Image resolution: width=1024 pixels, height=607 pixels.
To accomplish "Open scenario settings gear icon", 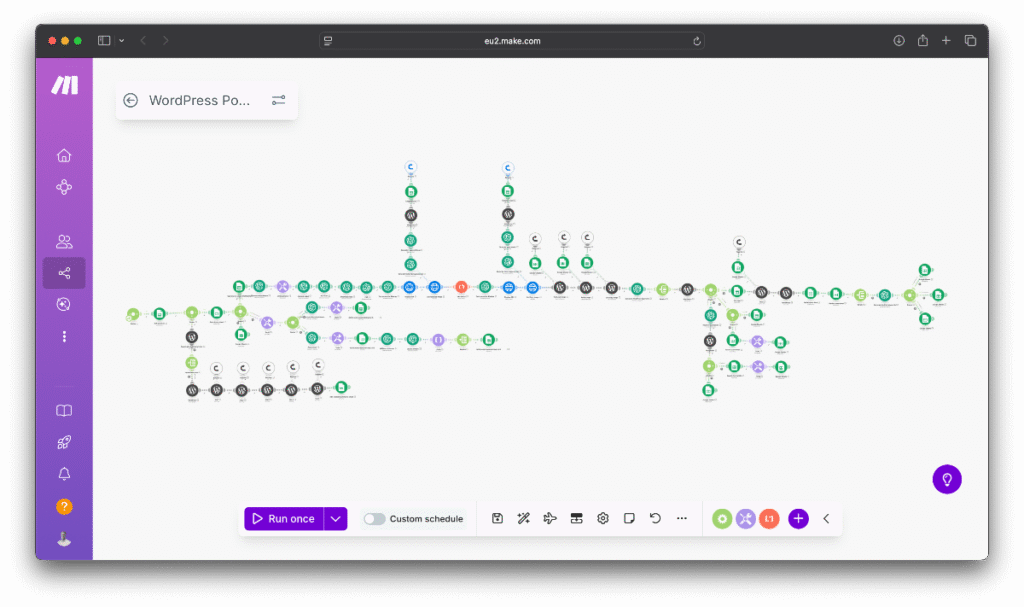I will pyautogui.click(x=603, y=518).
